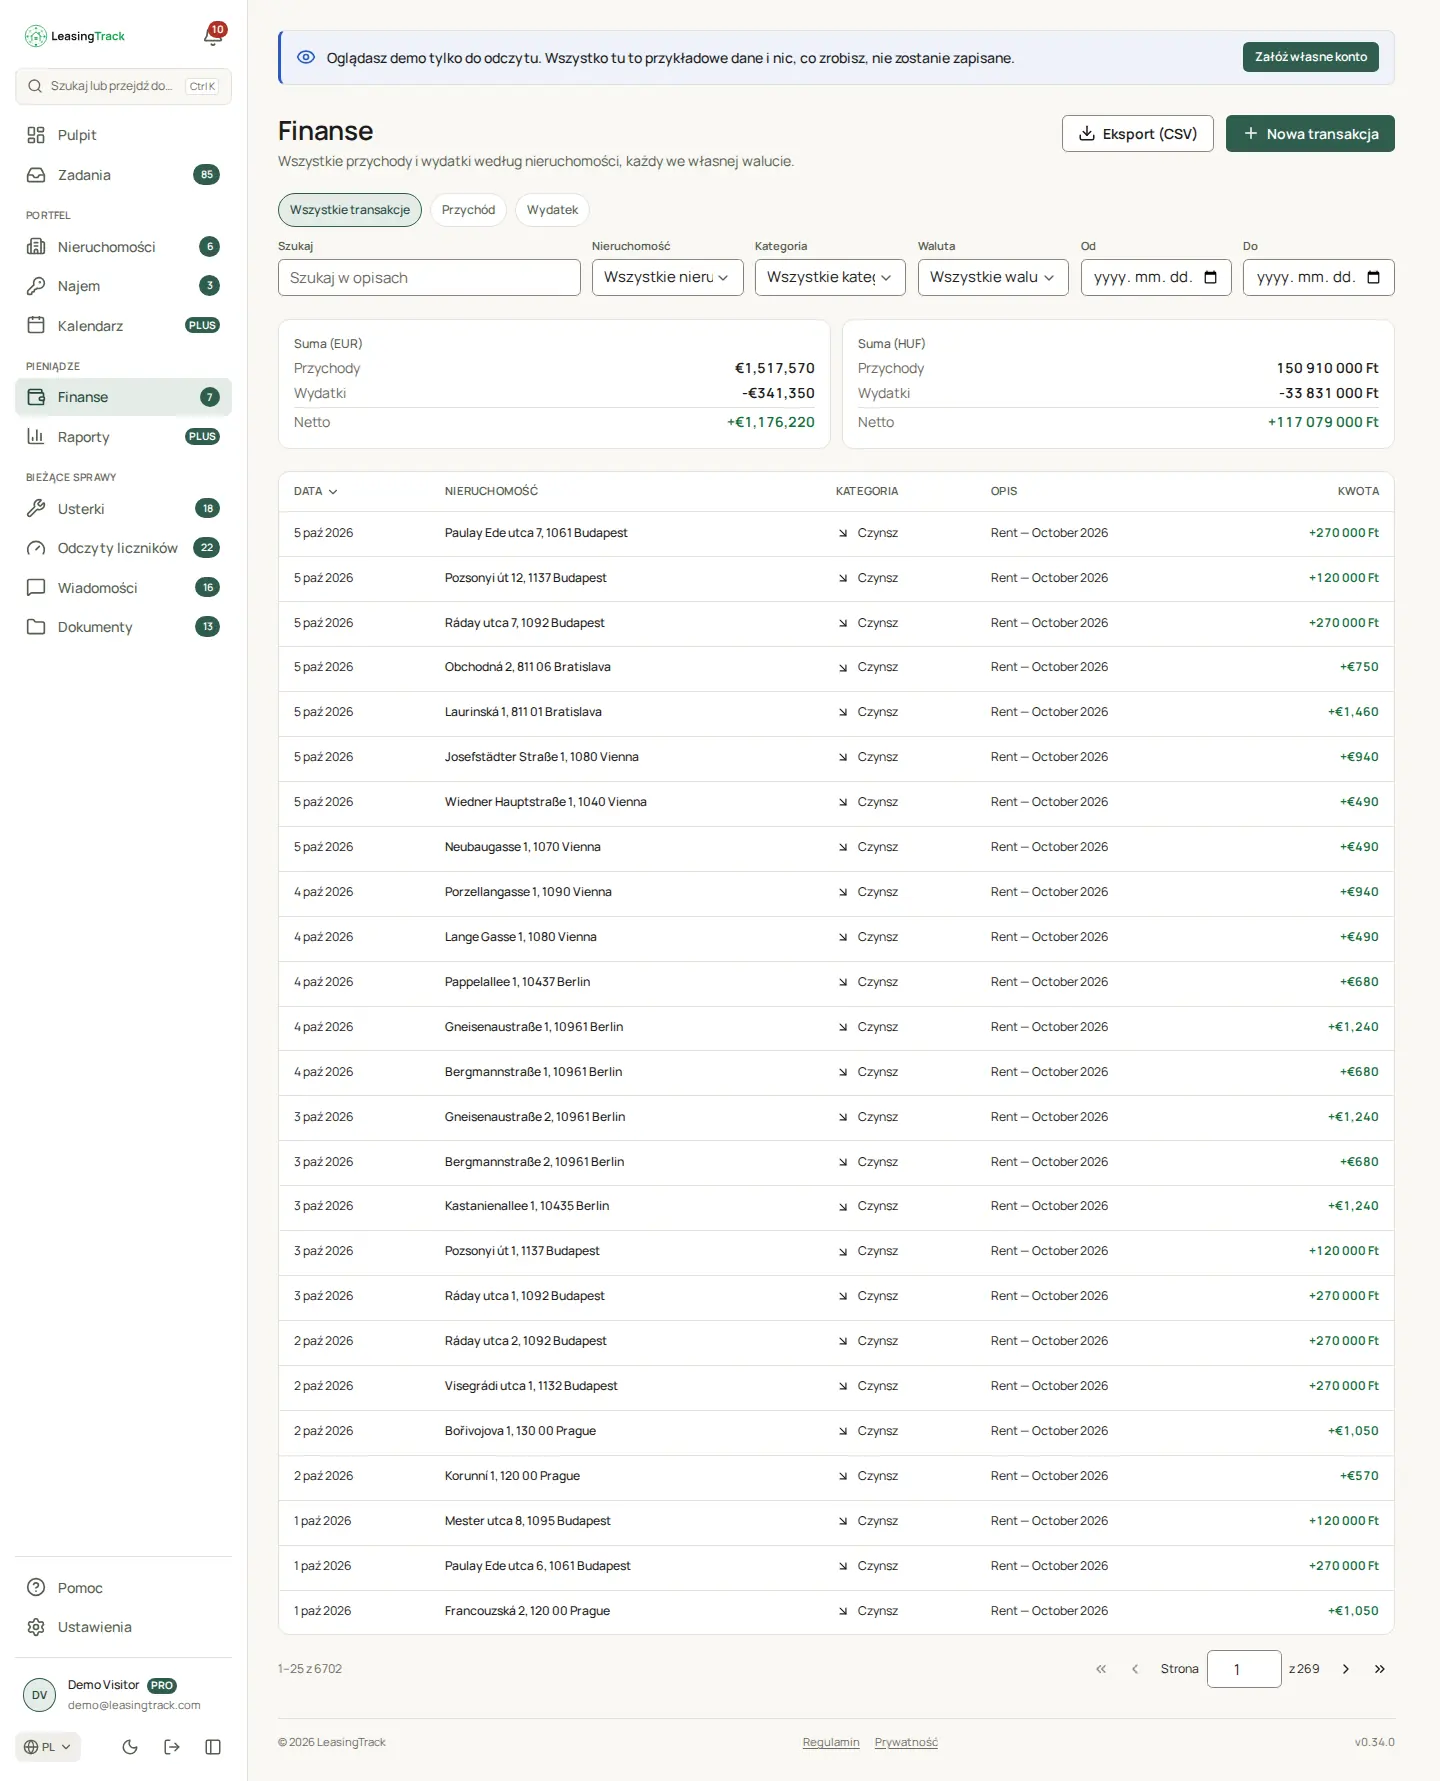Open Pomoc help page
The image size is (1440, 1781).
point(123,1588)
